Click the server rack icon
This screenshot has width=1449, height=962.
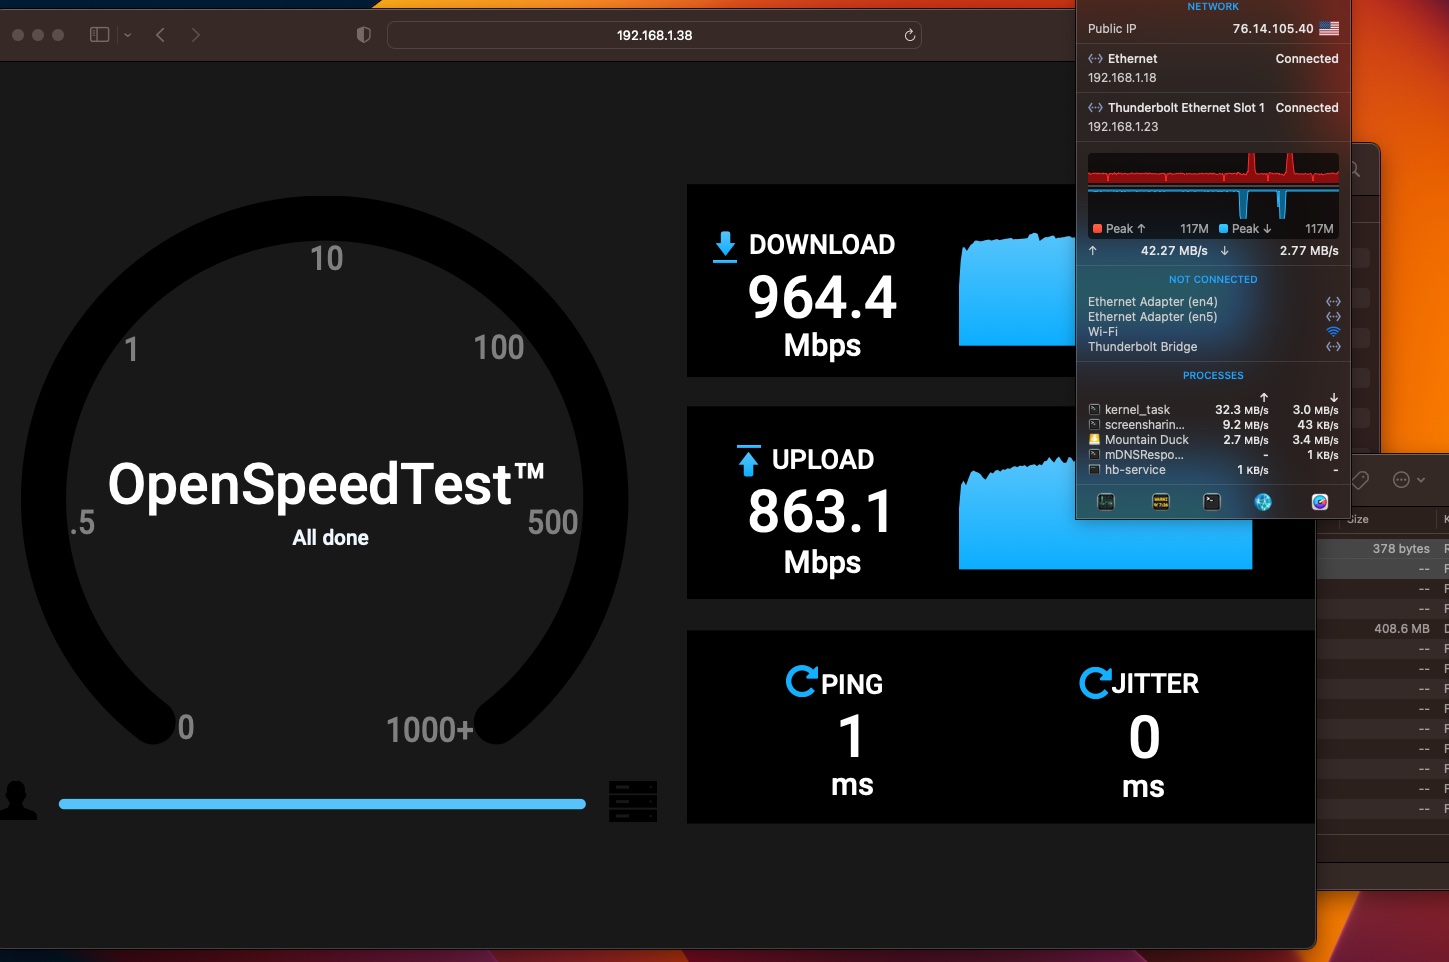pyautogui.click(x=633, y=802)
